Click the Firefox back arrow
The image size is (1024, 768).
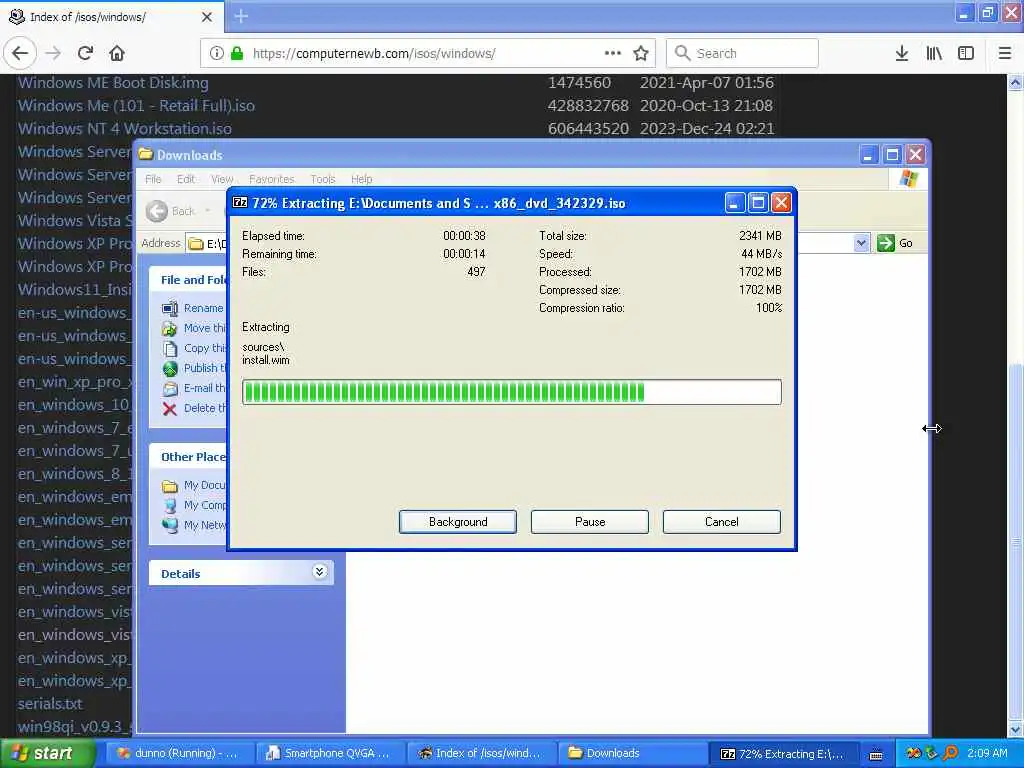pos(20,53)
